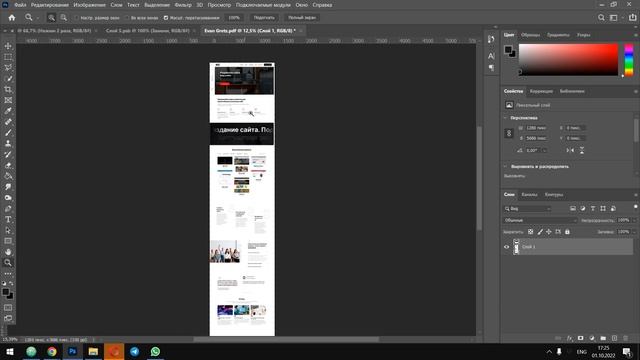The width and height of the screenshot is (640, 360).
Task: Activate the Zoom Out mode button
Action: click(64, 18)
